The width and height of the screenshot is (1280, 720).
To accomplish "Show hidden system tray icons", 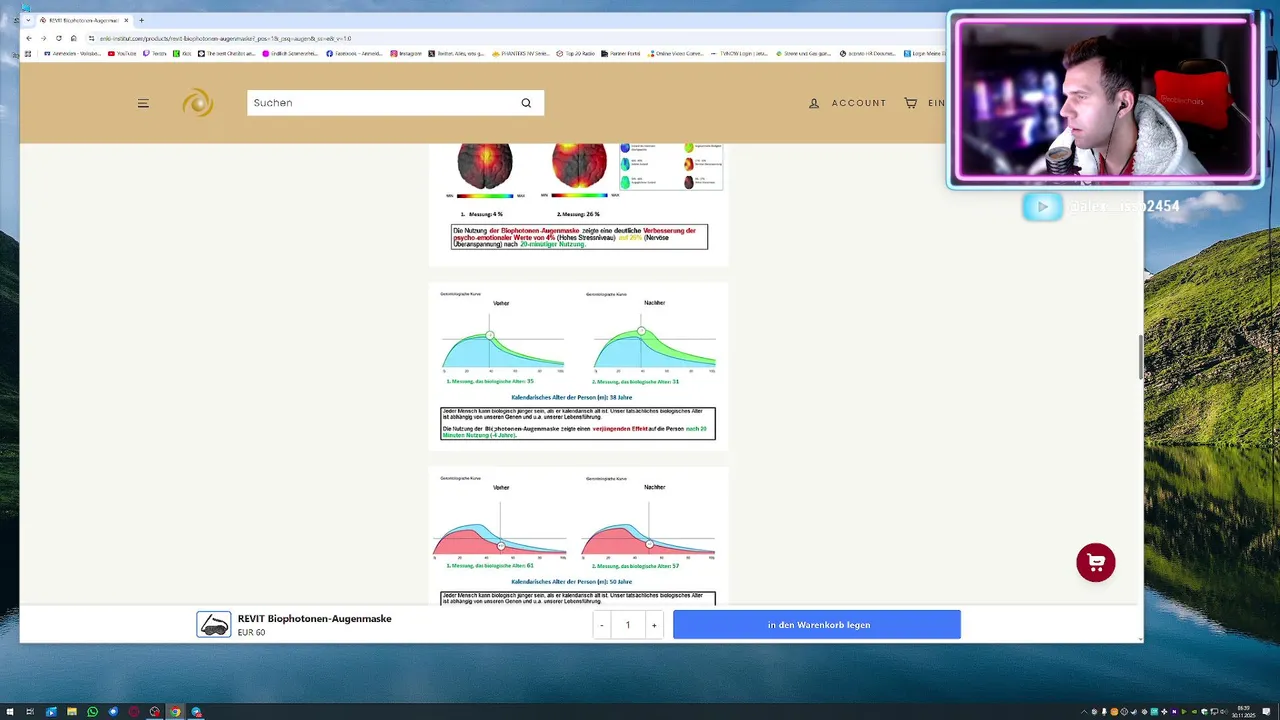I will pos(1084,712).
